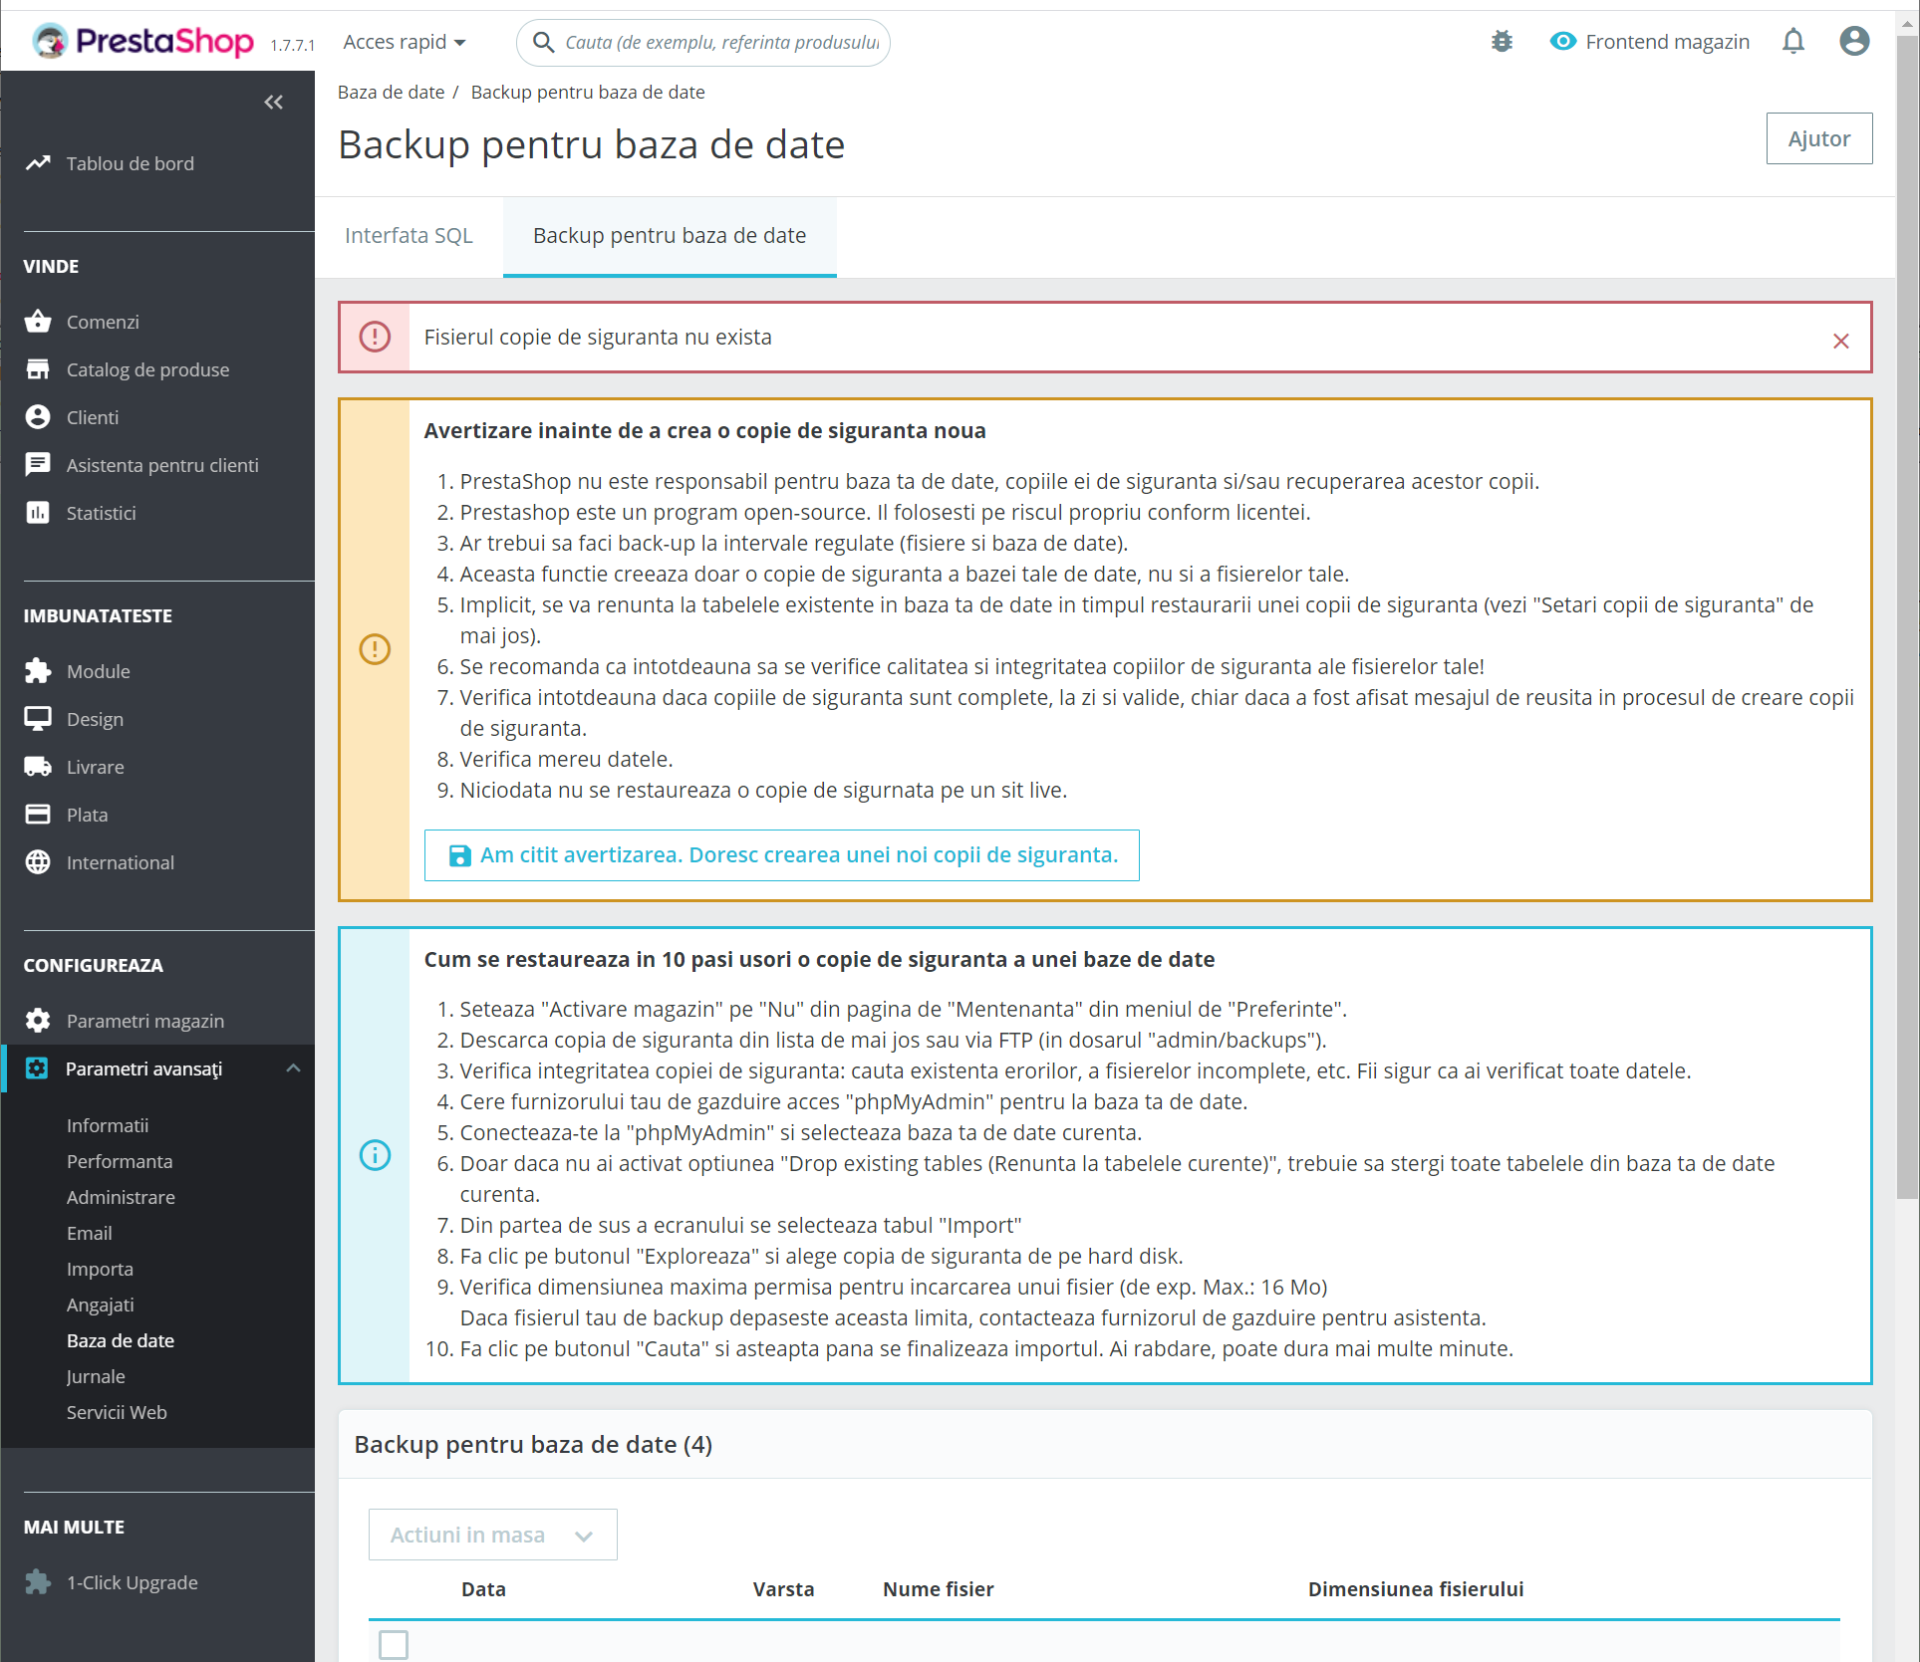Click the Statistici chart icon
The width and height of the screenshot is (1920, 1662).
(x=38, y=513)
